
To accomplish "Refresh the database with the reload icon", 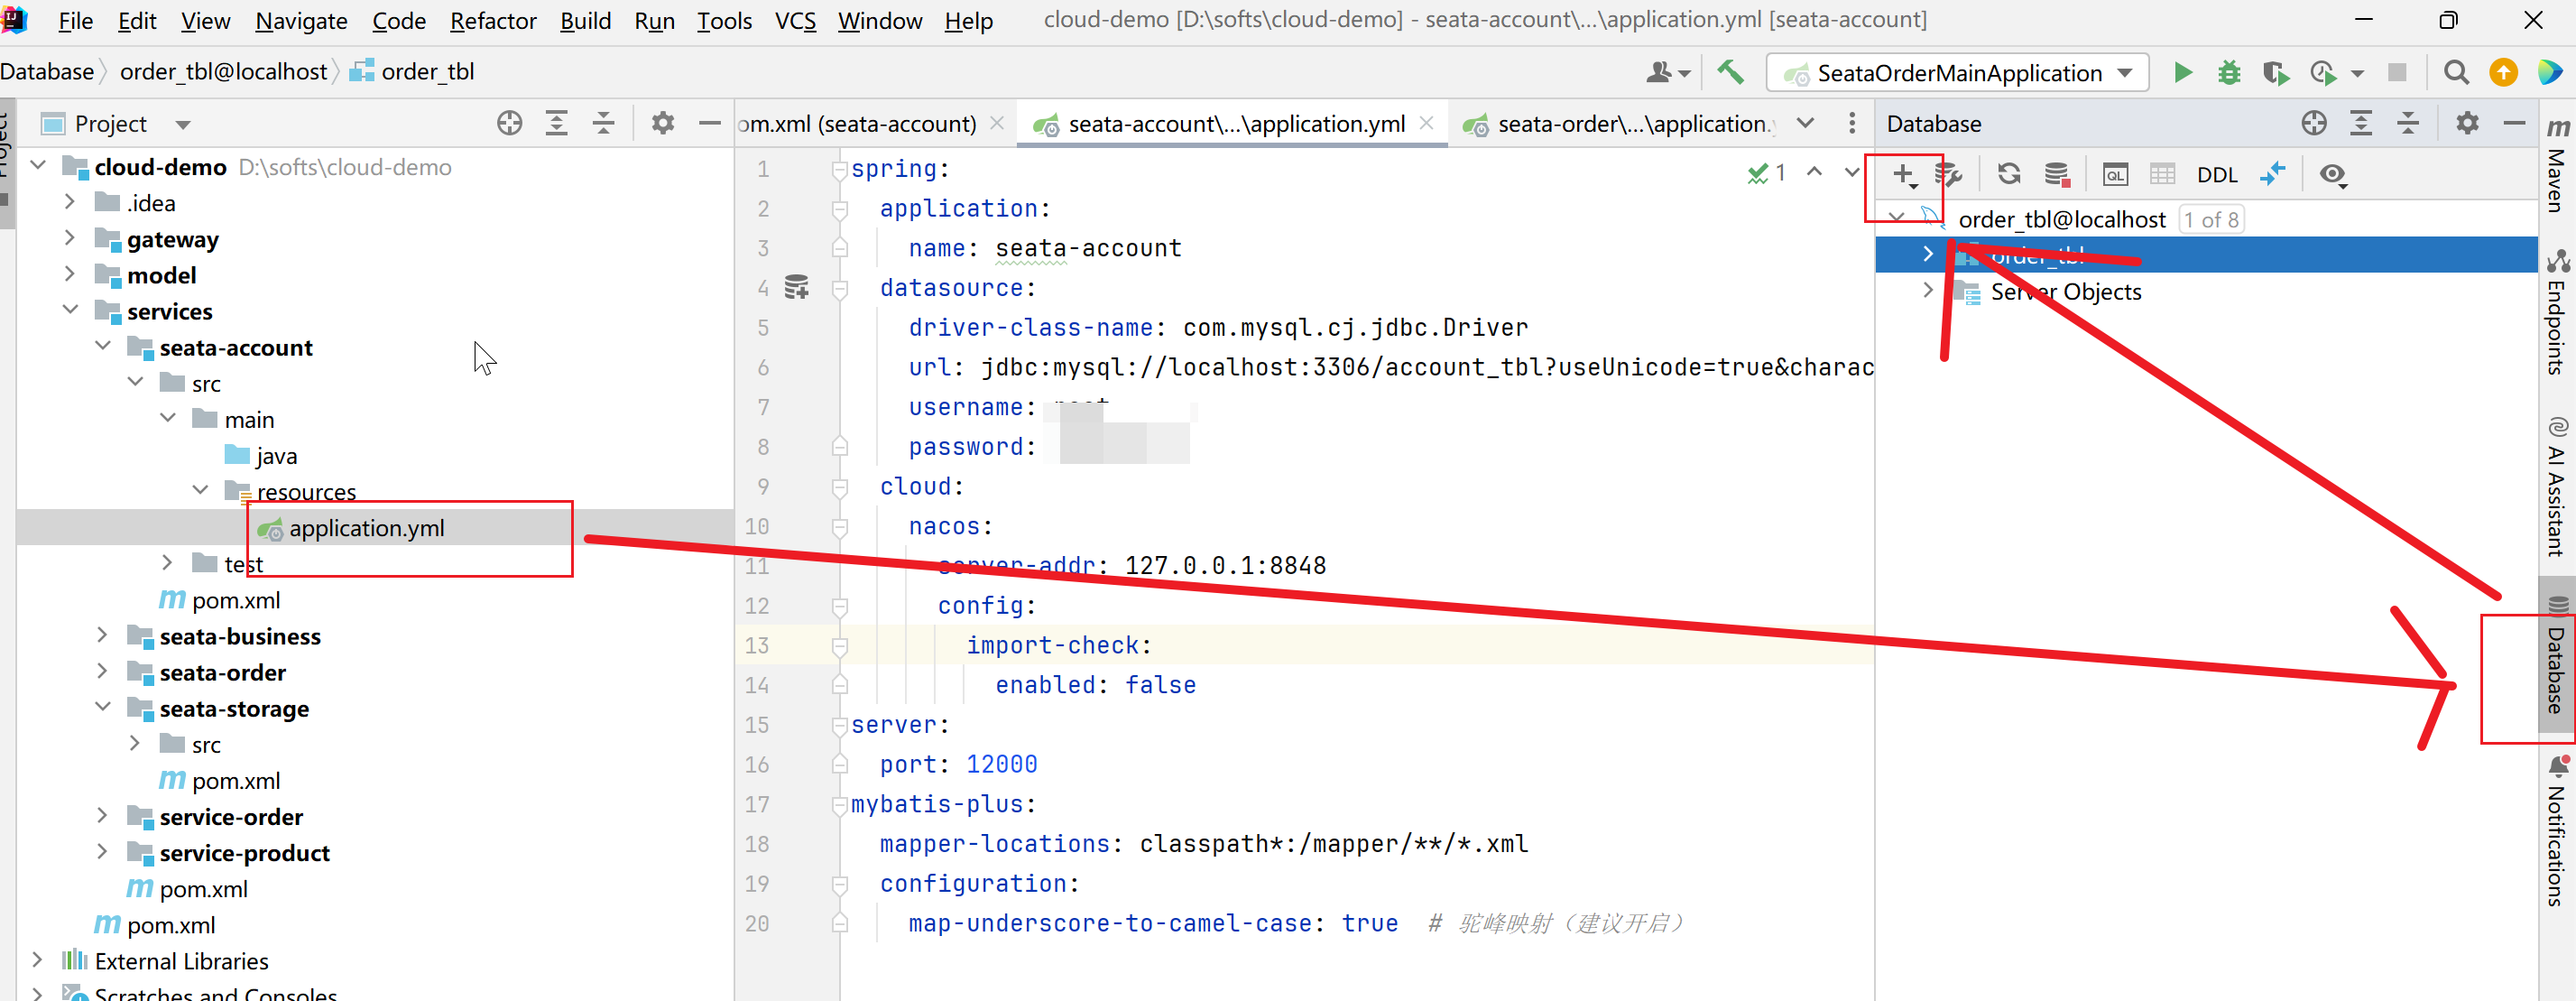I will pos(2008,175).
